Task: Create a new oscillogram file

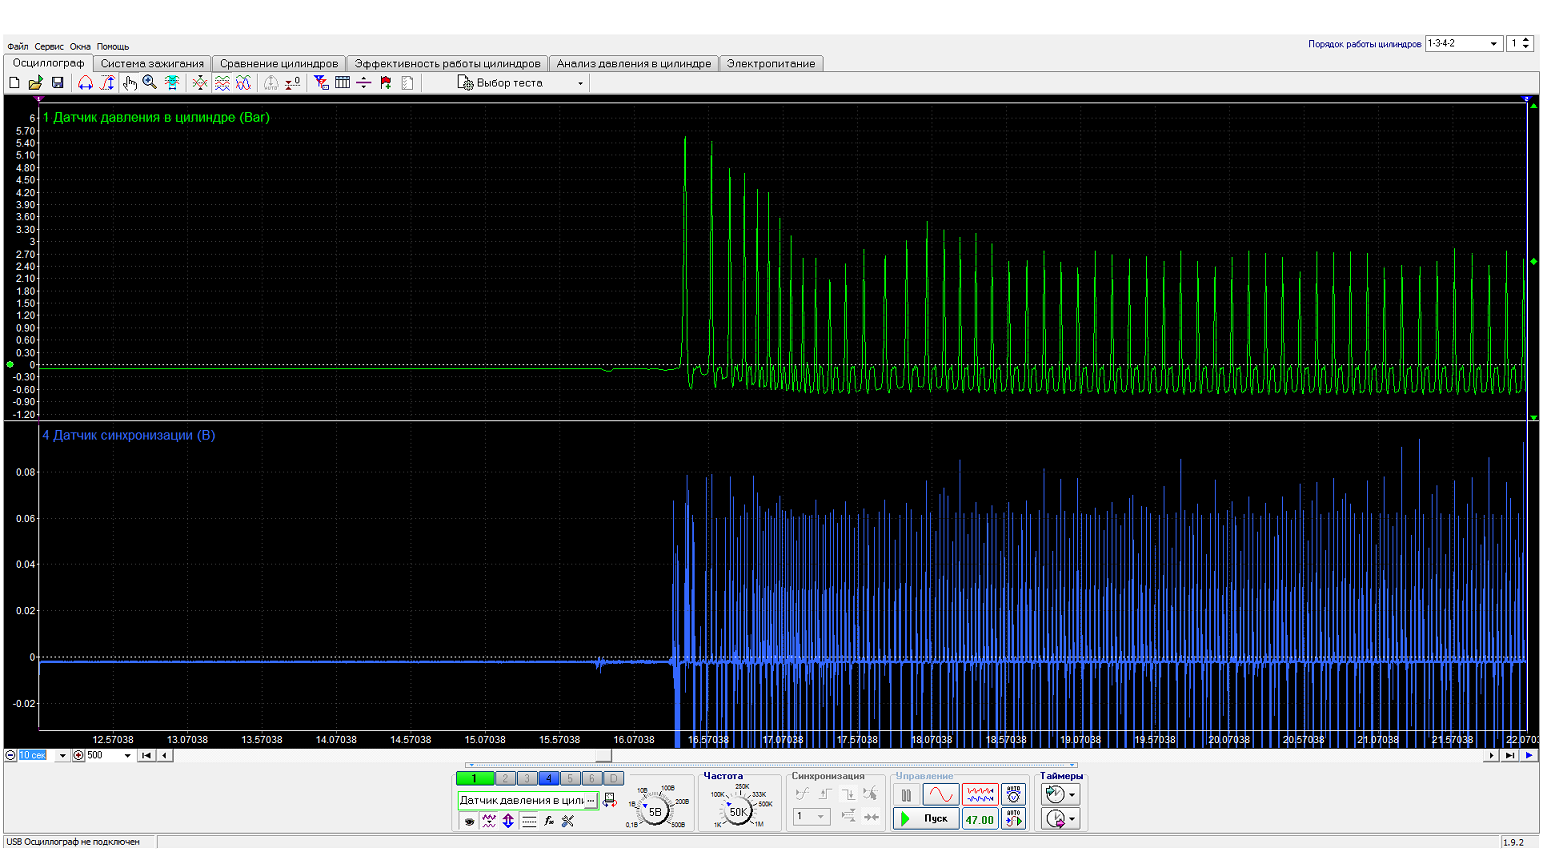Action: (14, 83)
